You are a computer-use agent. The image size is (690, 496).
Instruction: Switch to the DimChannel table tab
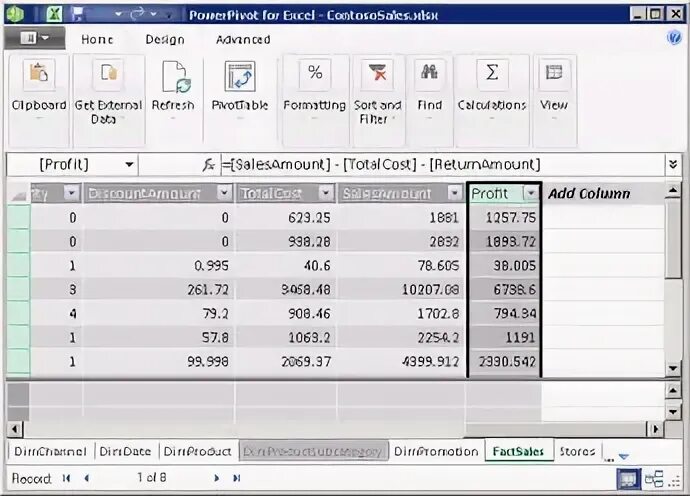(x=50, y=452)
